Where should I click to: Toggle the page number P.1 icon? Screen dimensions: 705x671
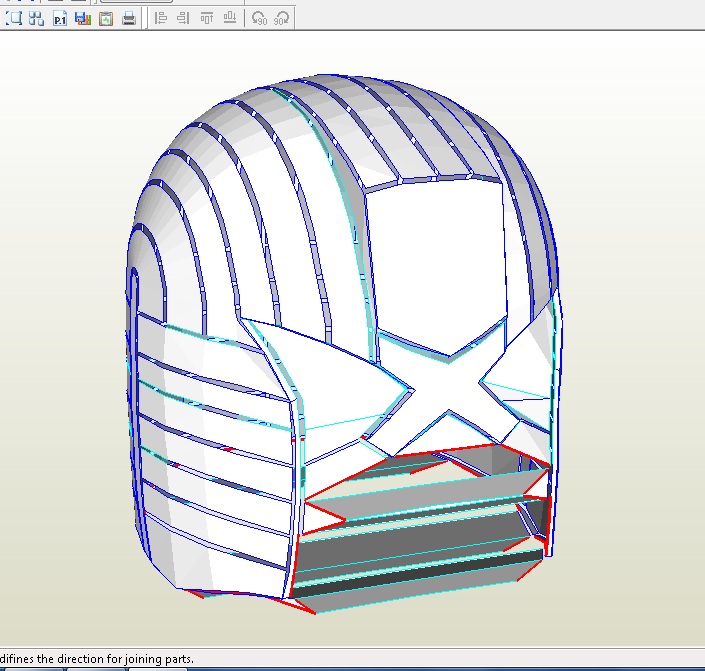(x=60, y=18)
